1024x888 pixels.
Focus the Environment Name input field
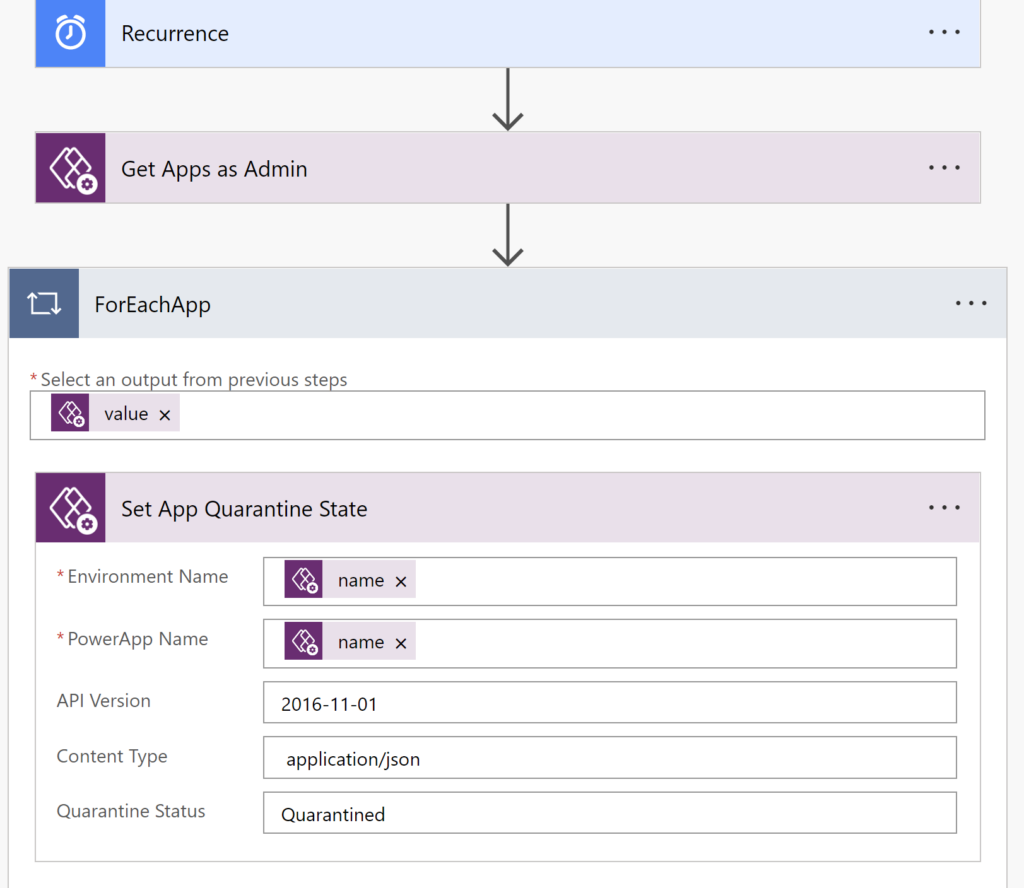click(610, 581)
